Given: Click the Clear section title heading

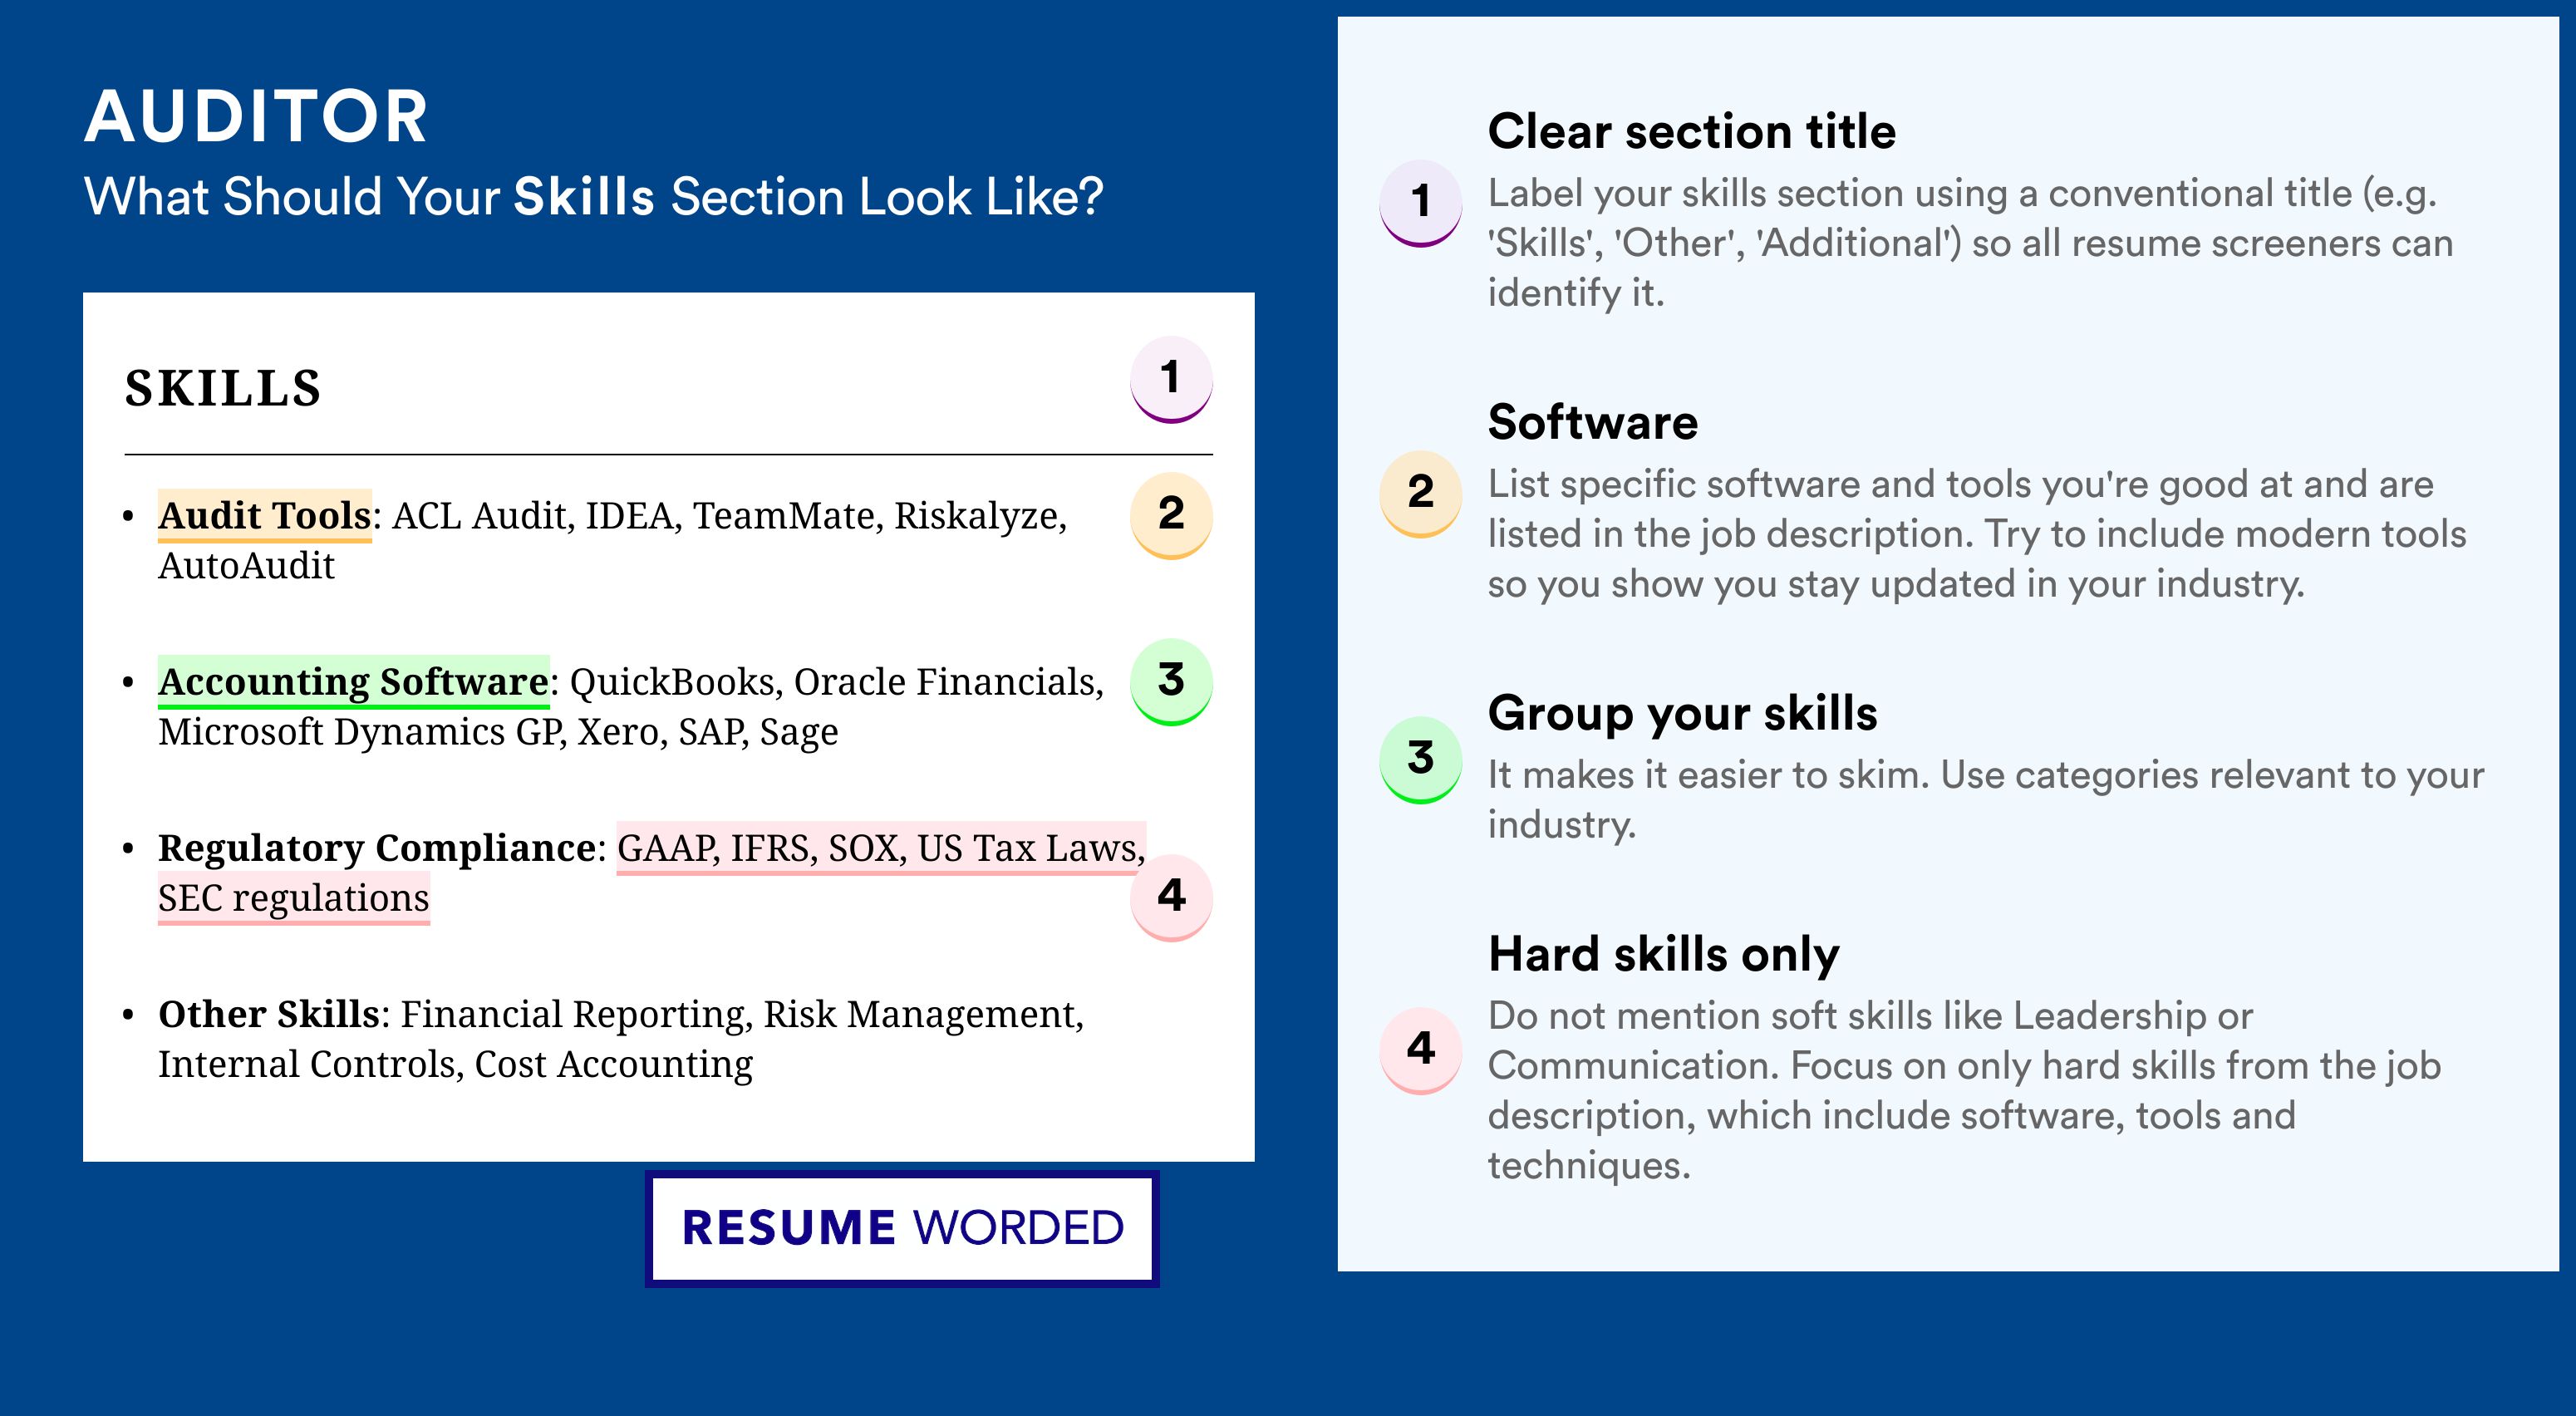Looking at the screenshot, I should point(1691,131).
